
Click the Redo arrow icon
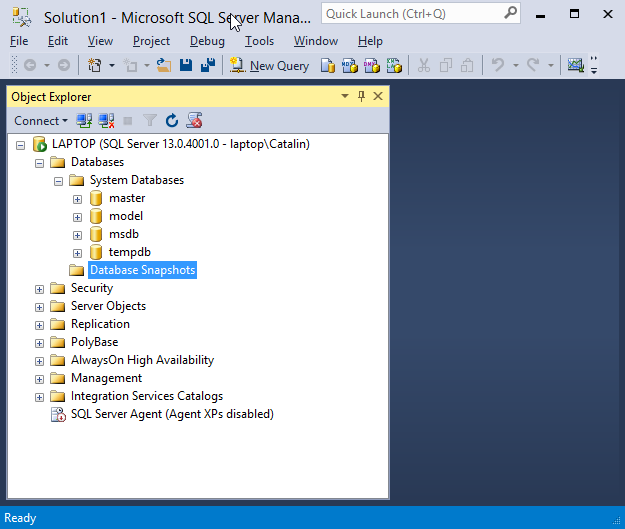pos(533,65)
